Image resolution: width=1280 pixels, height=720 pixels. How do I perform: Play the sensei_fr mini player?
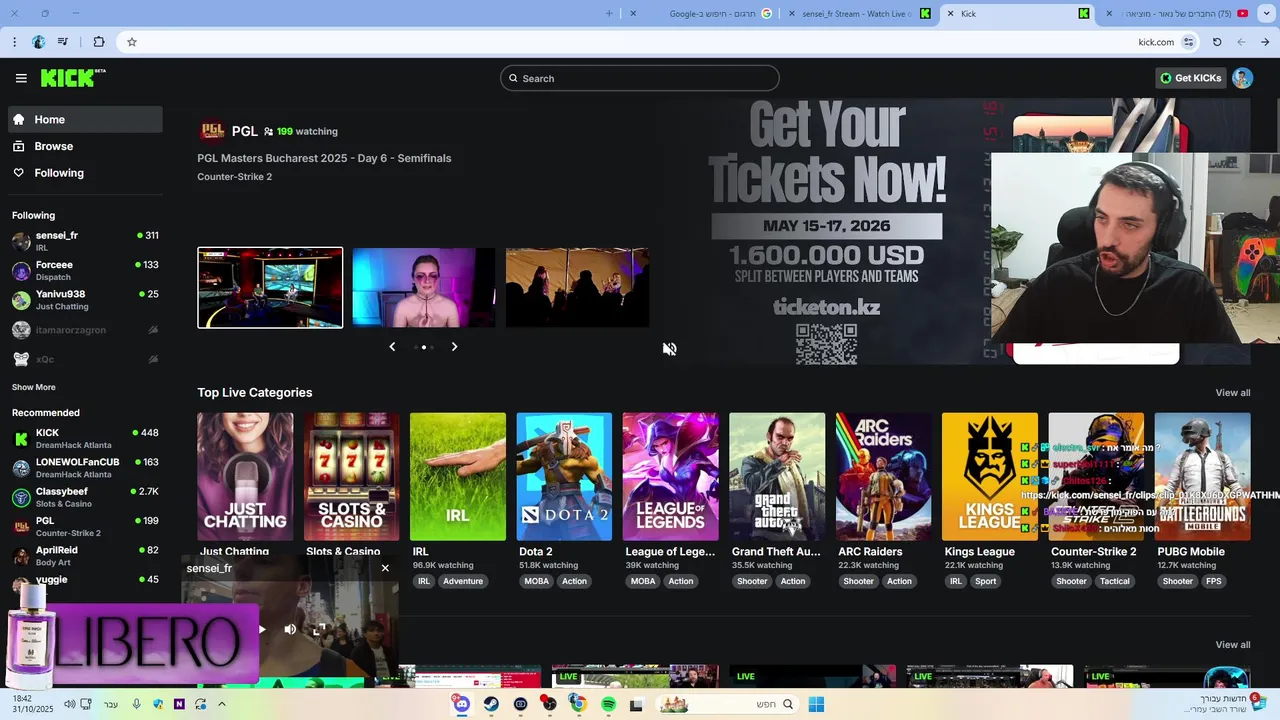tap(262, 629)
